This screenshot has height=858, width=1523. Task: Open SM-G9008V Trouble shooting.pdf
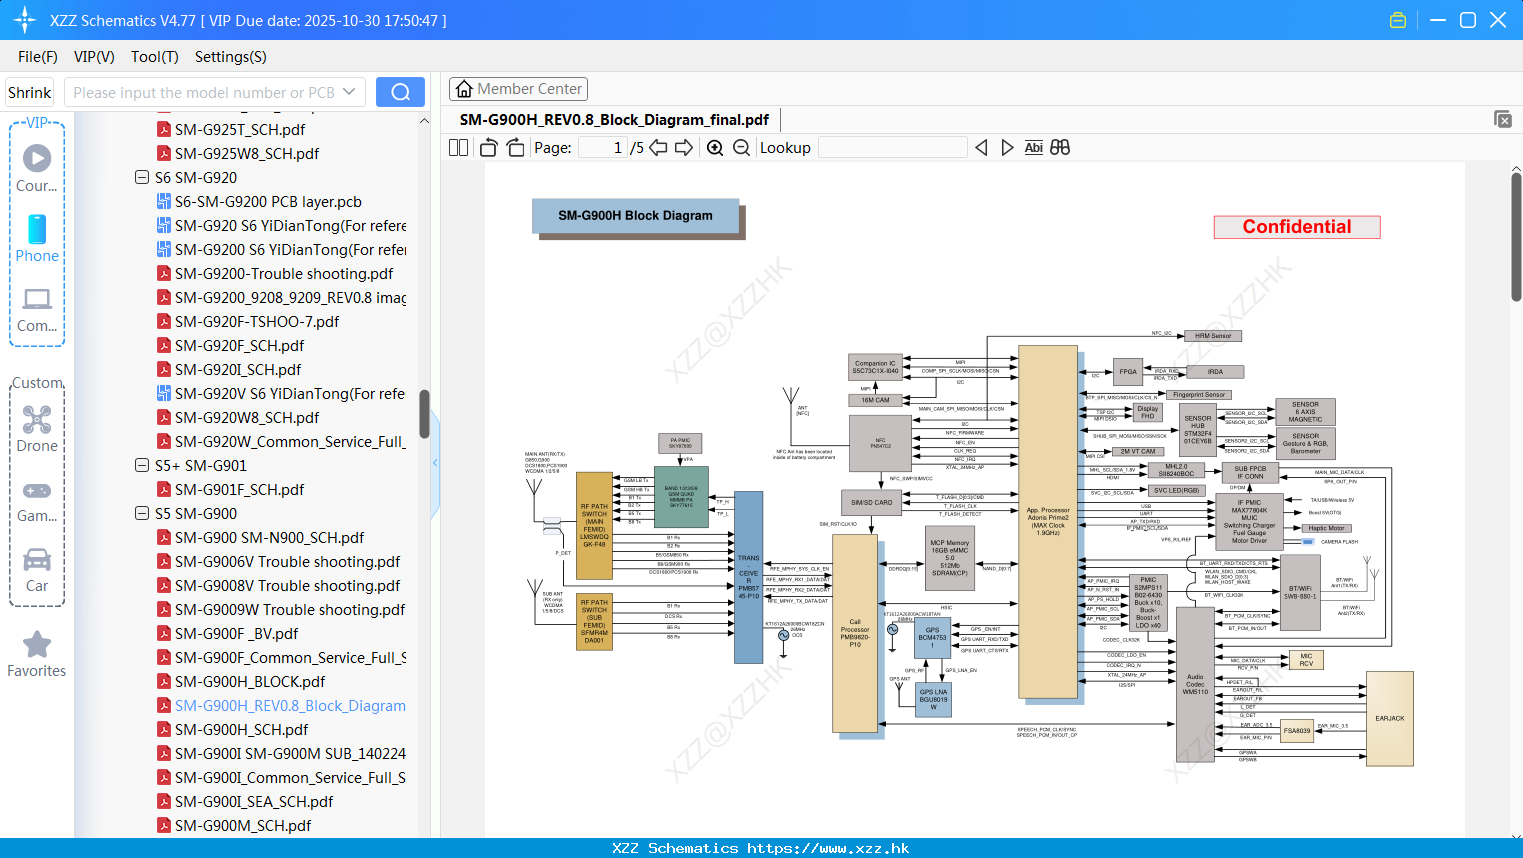pos(278,585)
